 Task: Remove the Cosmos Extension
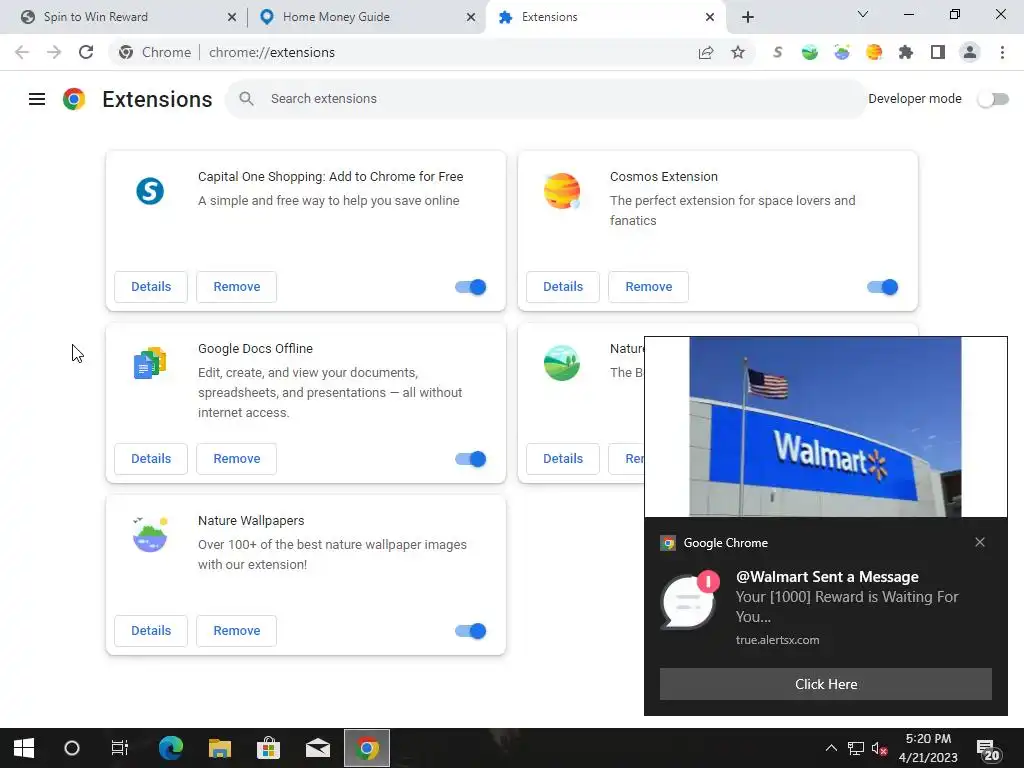(648, 287)
